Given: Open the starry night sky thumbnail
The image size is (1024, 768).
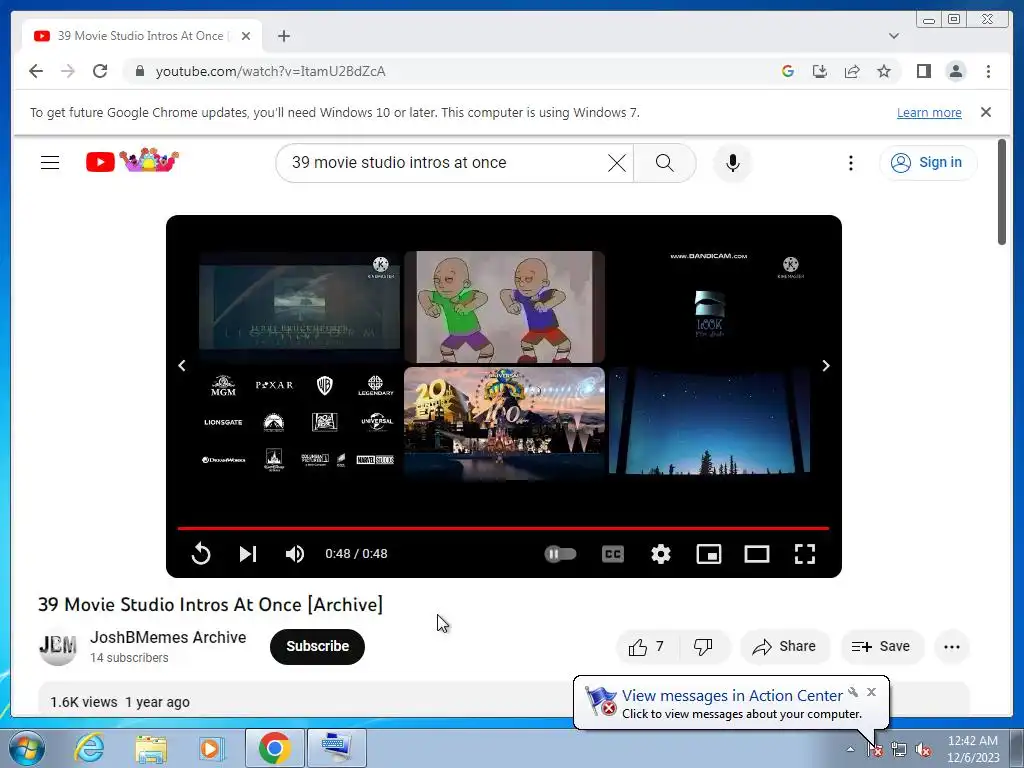Looking at the screenshot, I should click(709, 421).
